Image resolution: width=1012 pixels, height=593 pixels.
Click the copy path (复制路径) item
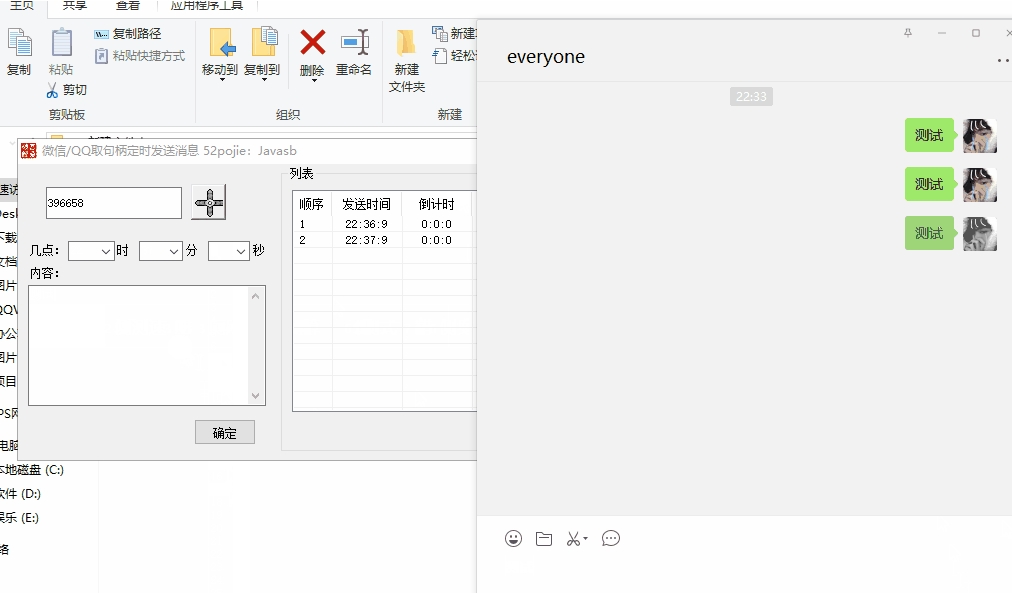click(x=128, y=34)
